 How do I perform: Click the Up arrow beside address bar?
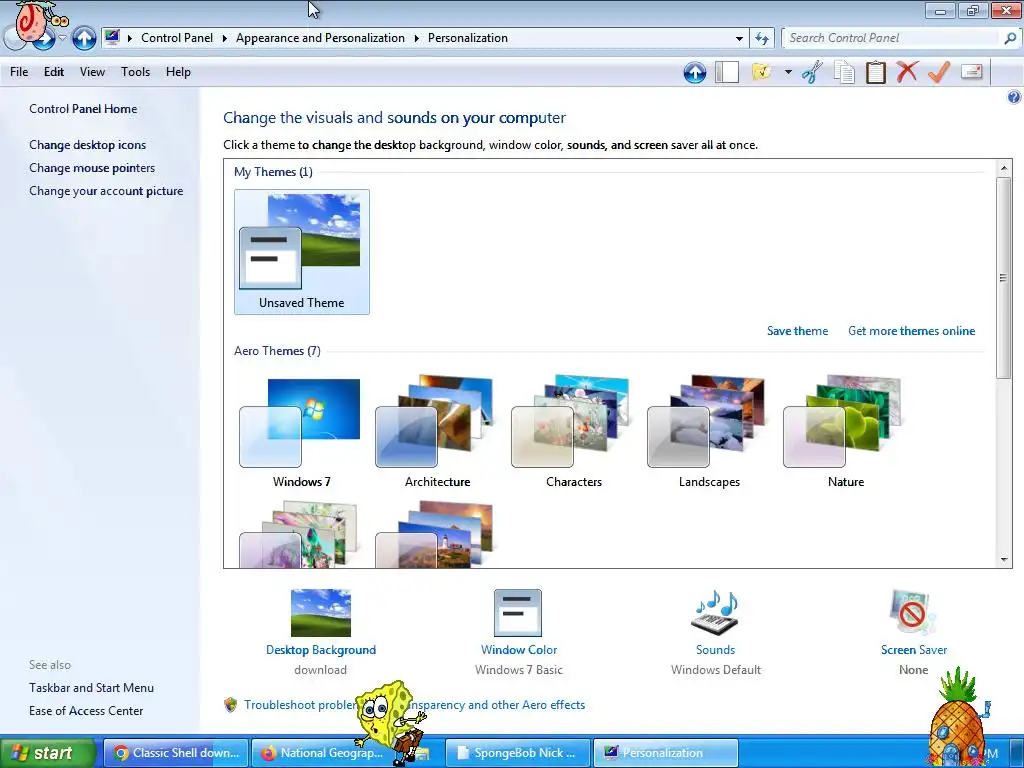[x=84, y=38]
